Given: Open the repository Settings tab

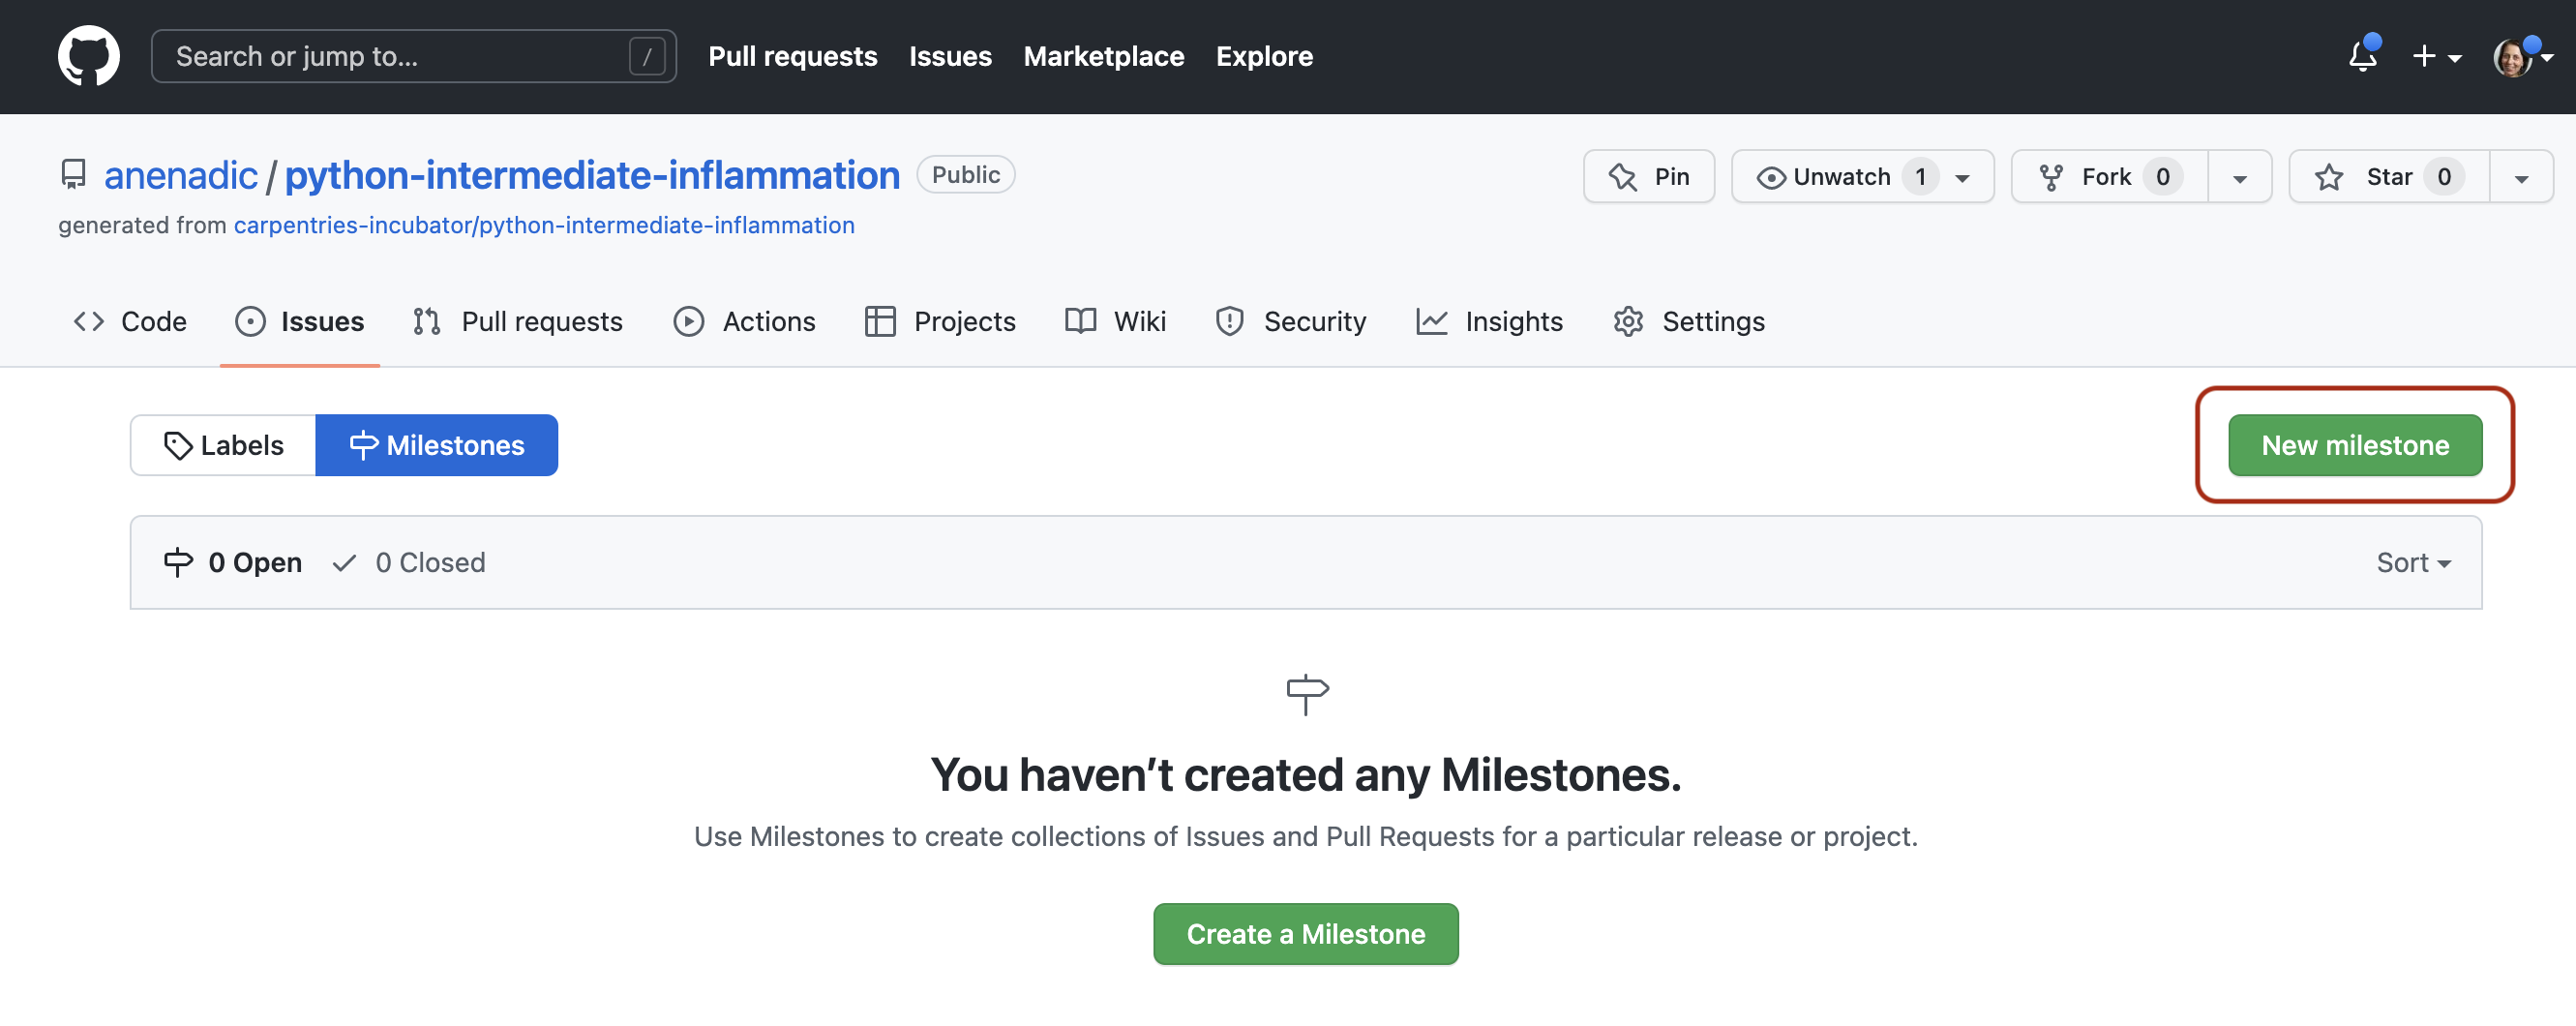Looking at the screenshot, I should pyautogui.click(x=1689, y=321).
